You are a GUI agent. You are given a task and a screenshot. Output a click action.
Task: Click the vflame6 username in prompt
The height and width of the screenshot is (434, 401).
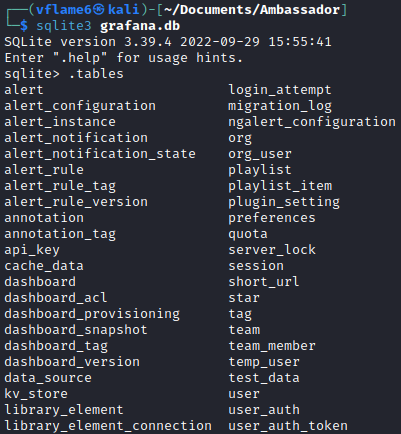64,10
